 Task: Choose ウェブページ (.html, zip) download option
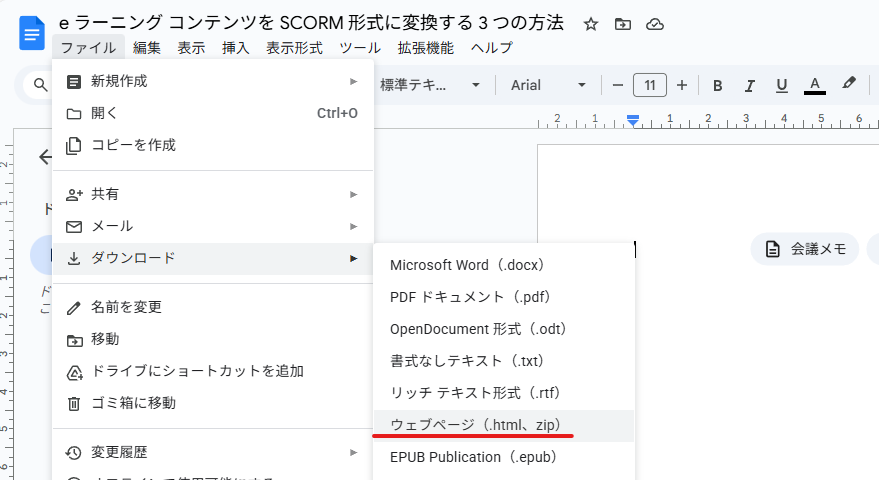coord(474,425)
